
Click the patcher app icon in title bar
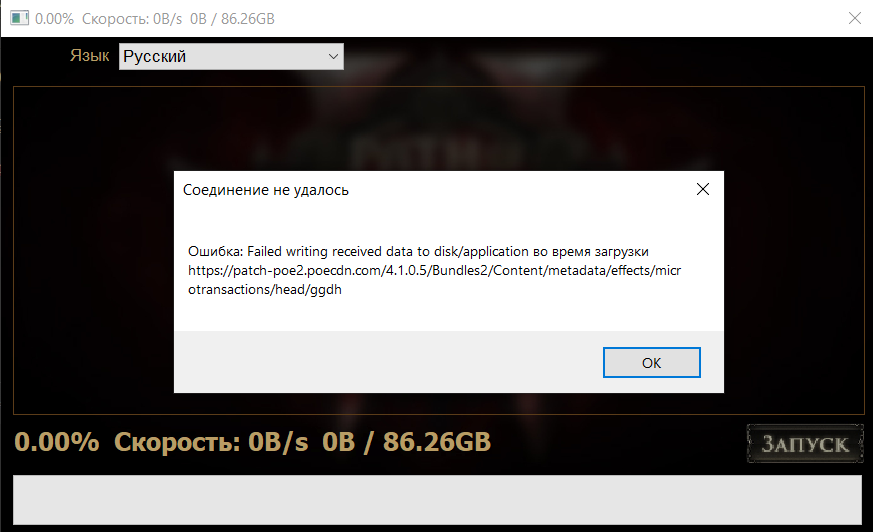tap(19, 18)
